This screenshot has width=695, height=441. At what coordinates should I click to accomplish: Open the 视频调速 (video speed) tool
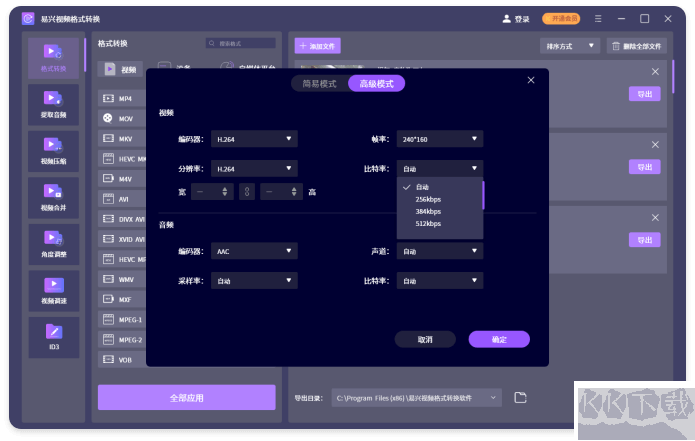[53, 287]
